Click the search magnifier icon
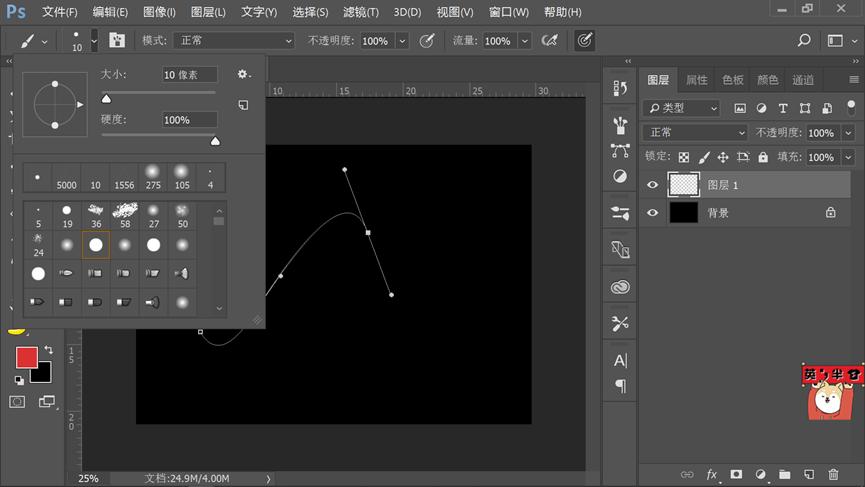The image size is (865, 487). (804, 40)
